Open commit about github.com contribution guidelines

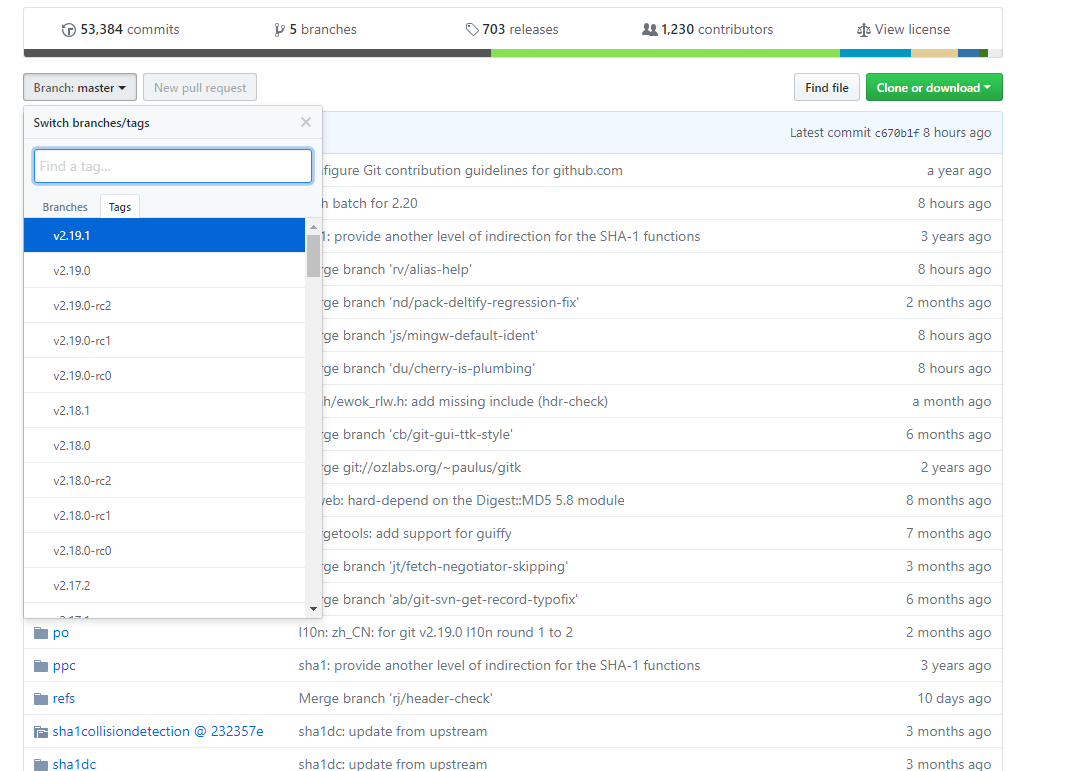tap(473, 171)
